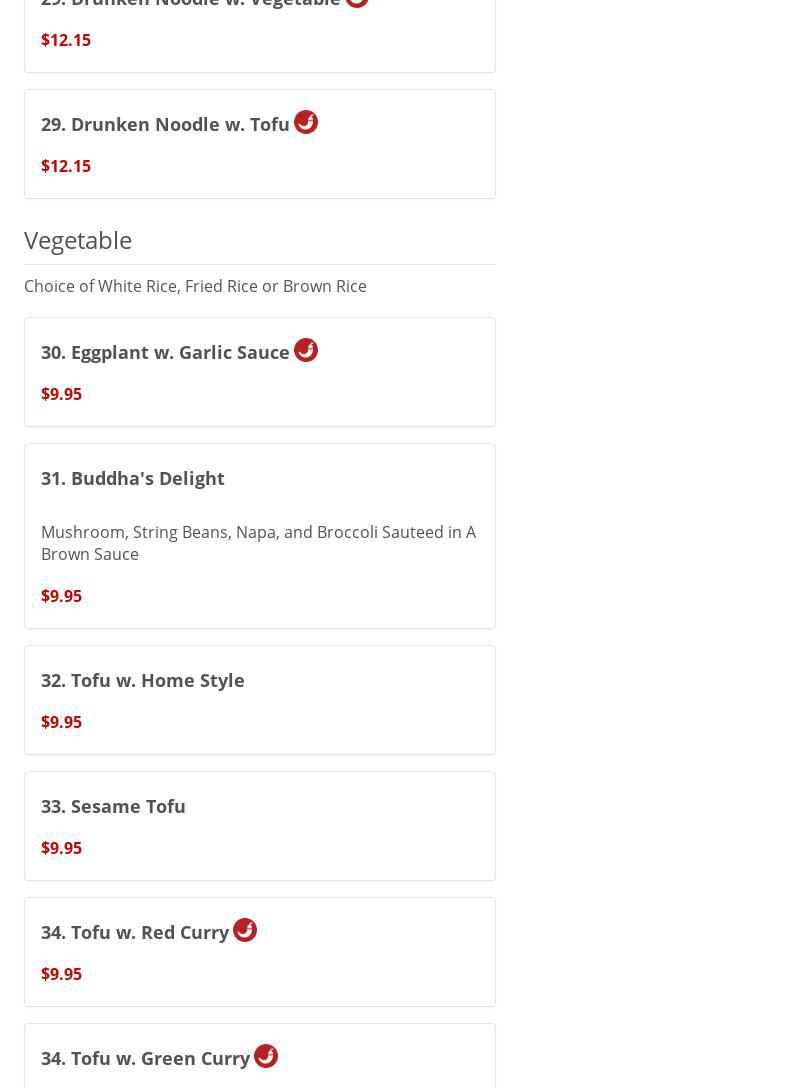Image resolution: width=785 pixels, height=1088 pixels.
Task: Click the Vegetable section heading
Action: pyautogui.click(x=78, y=240)
